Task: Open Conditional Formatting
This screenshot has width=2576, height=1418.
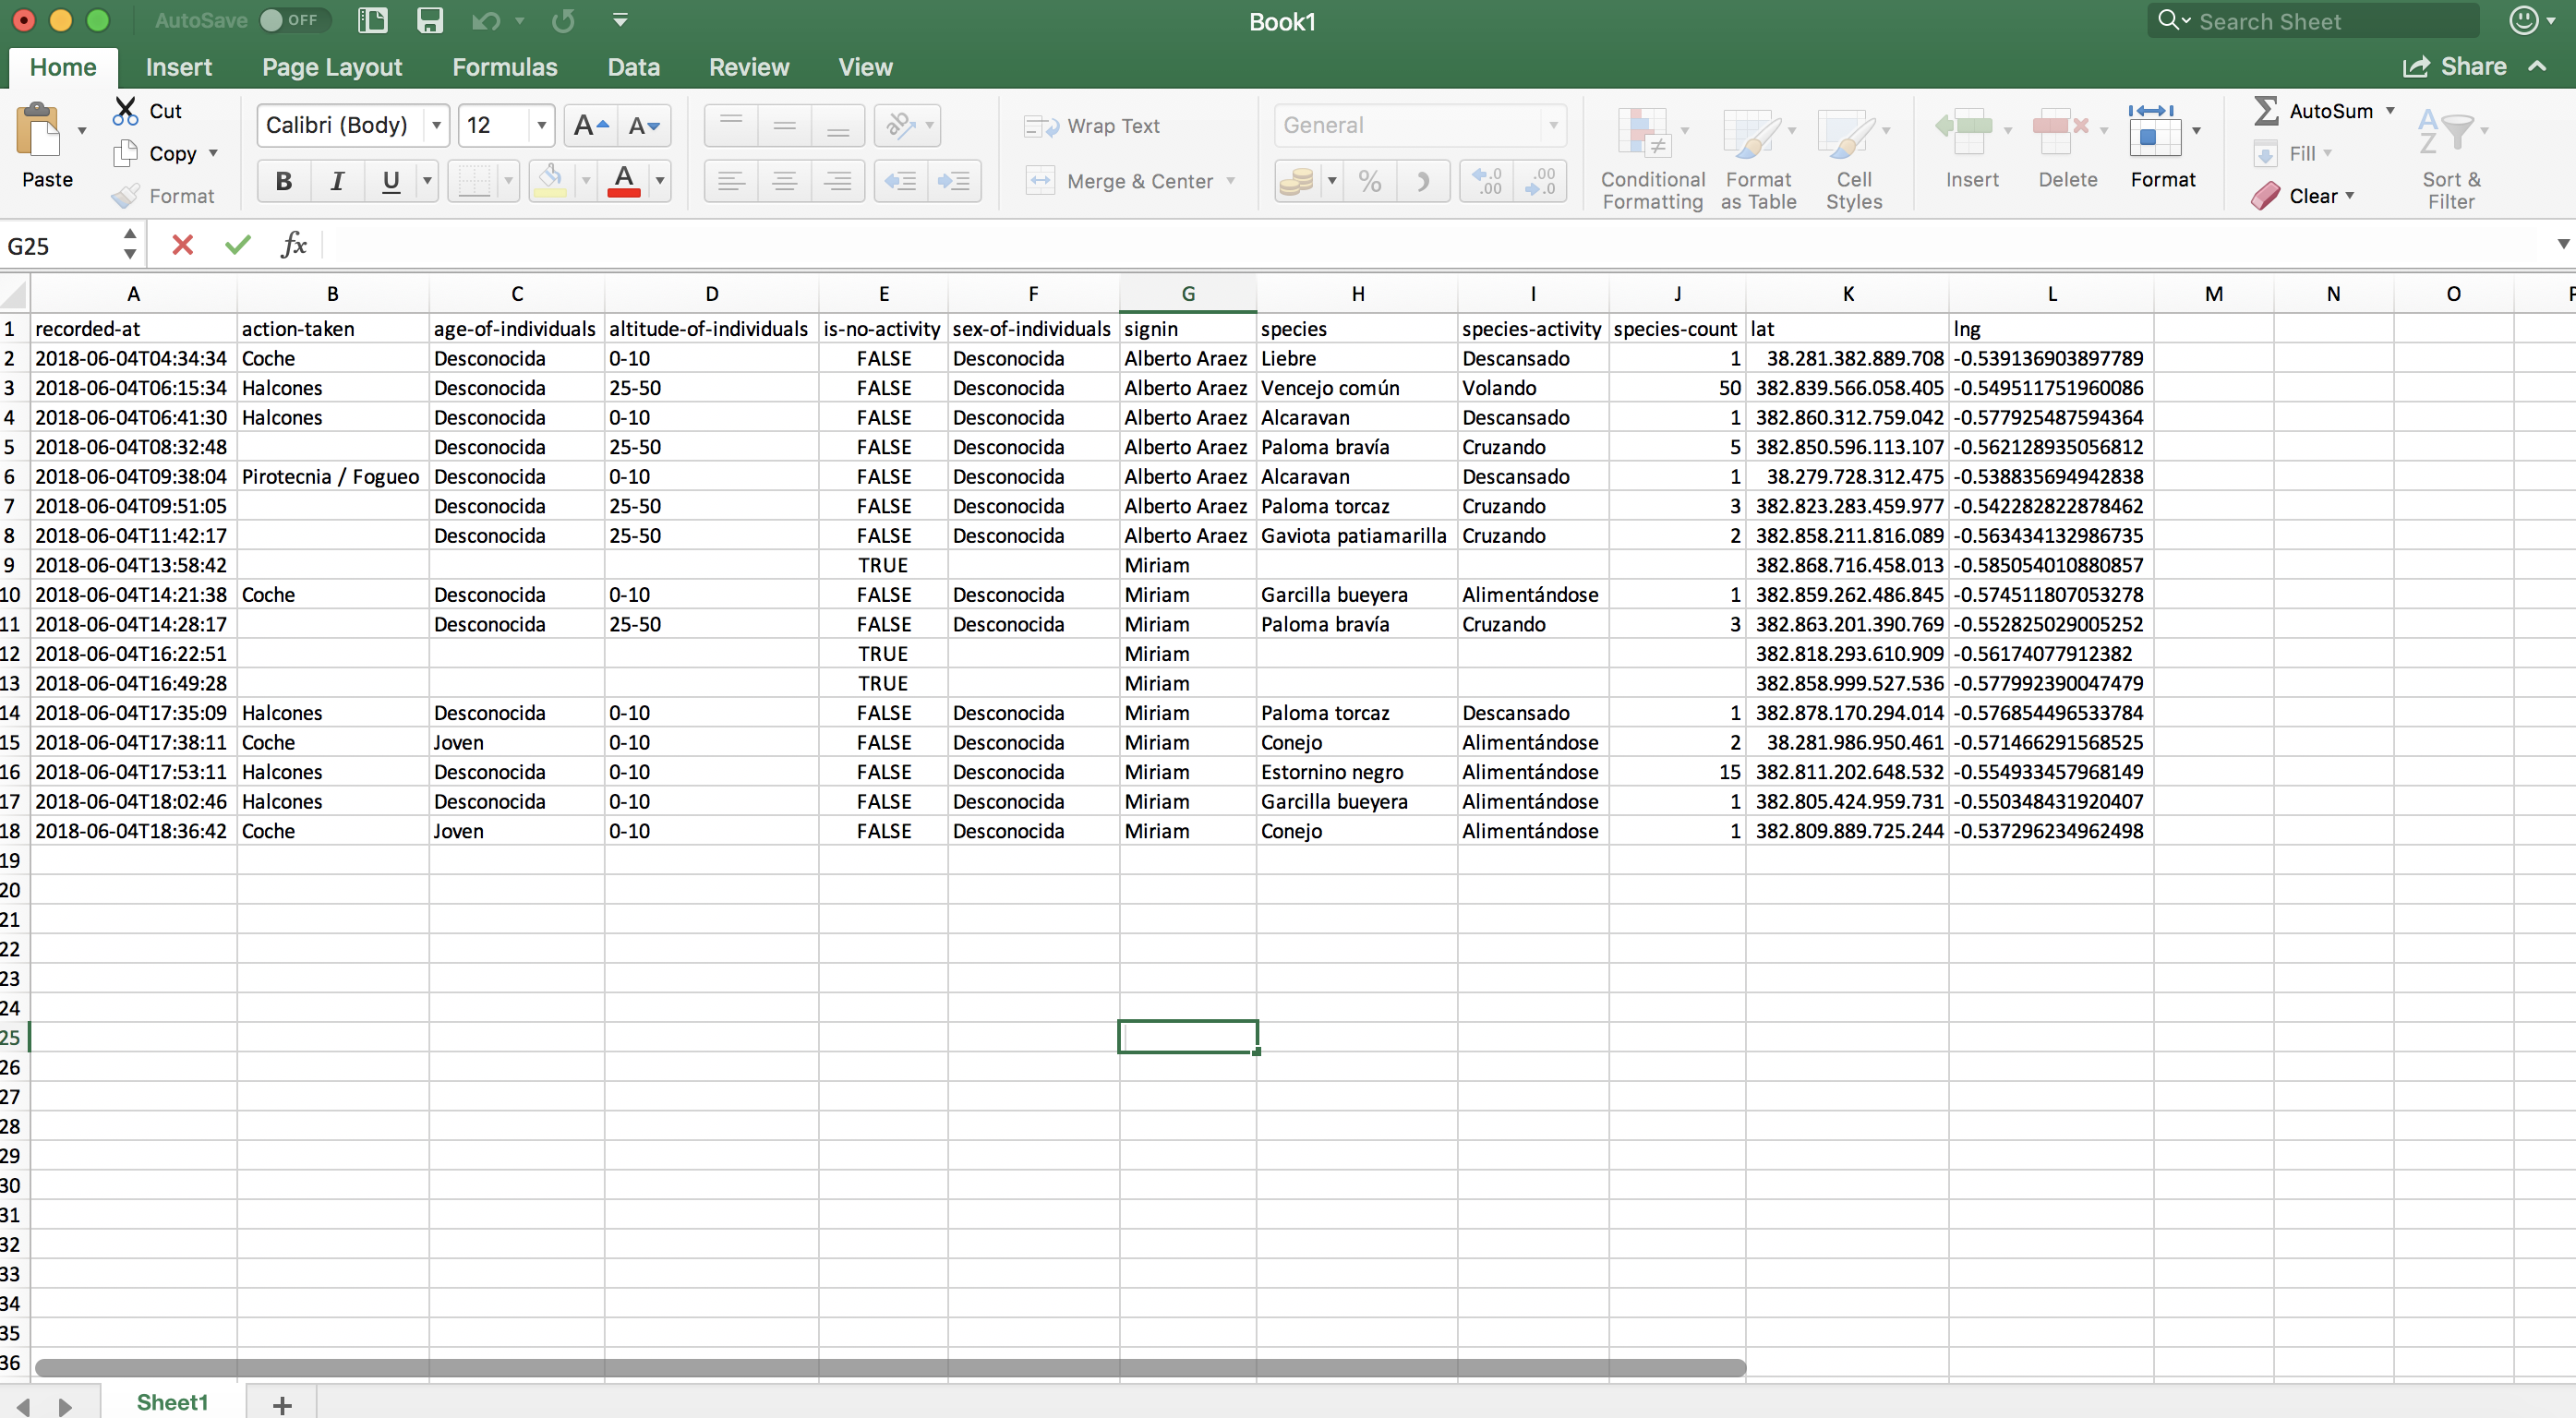Action: 1652,158
